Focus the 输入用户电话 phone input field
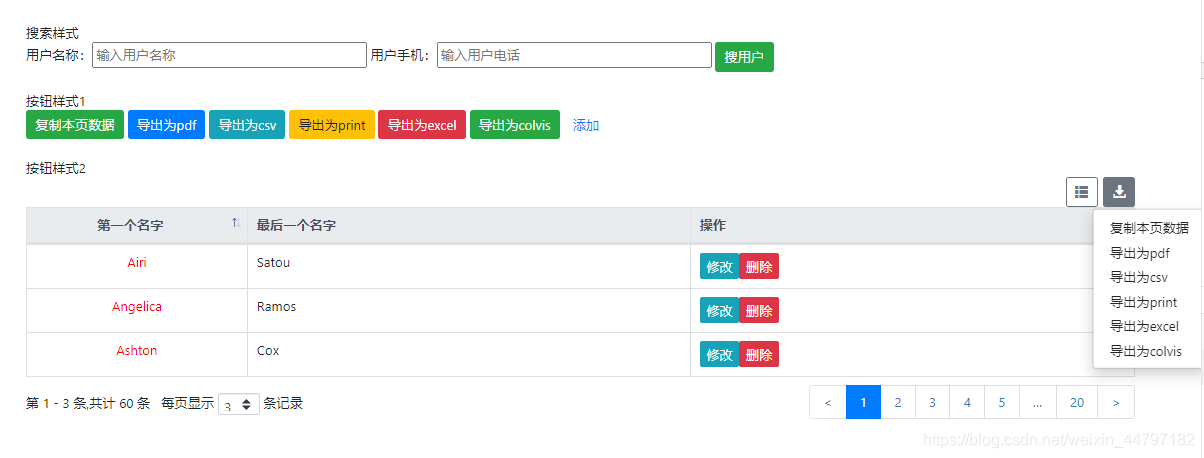 574,55
